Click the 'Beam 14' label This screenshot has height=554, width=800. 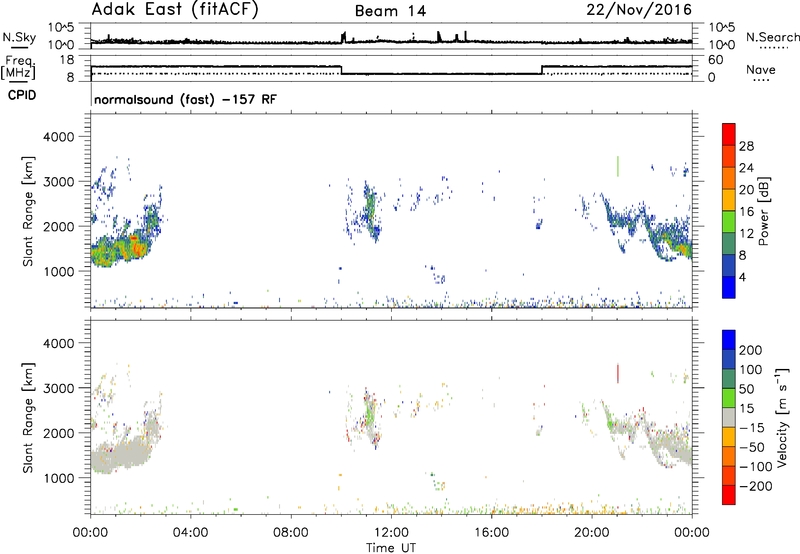(390, 11)
